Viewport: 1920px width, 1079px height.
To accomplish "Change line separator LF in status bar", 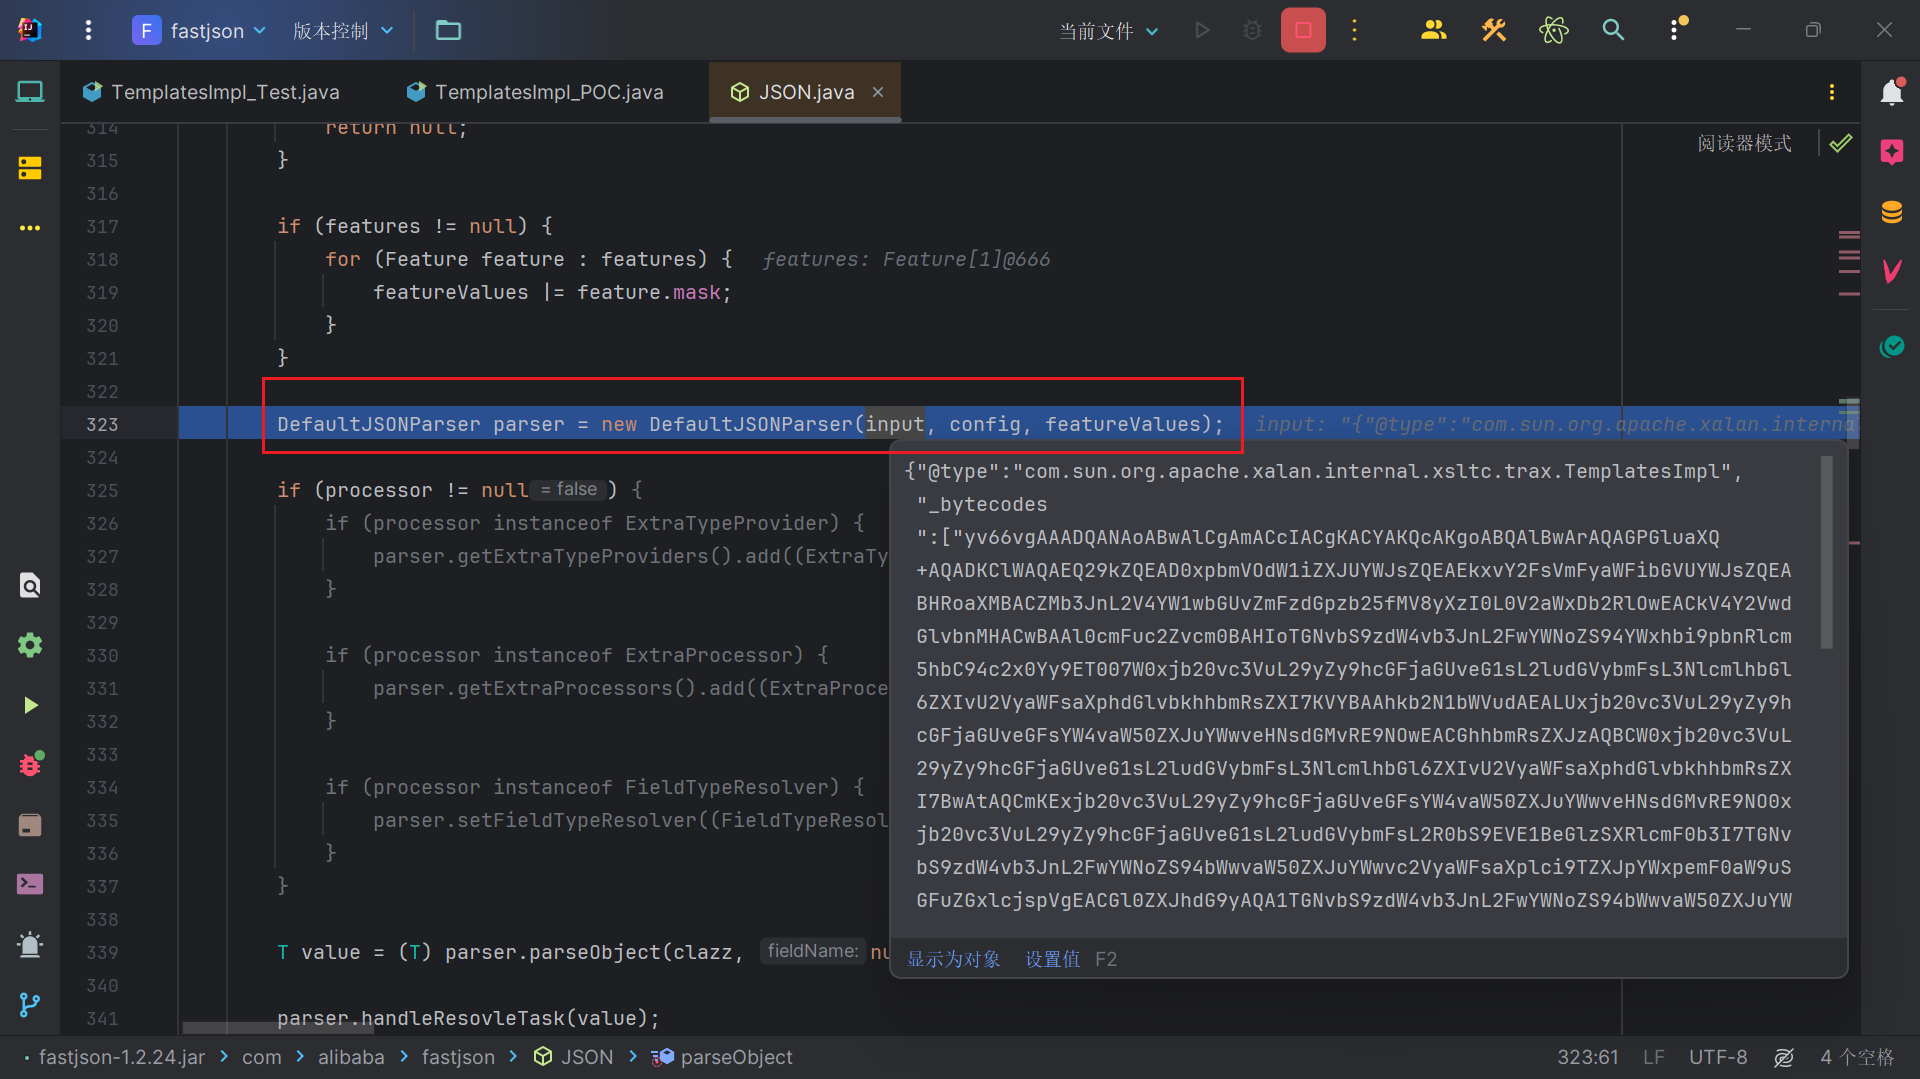I will point(1653,1057).
